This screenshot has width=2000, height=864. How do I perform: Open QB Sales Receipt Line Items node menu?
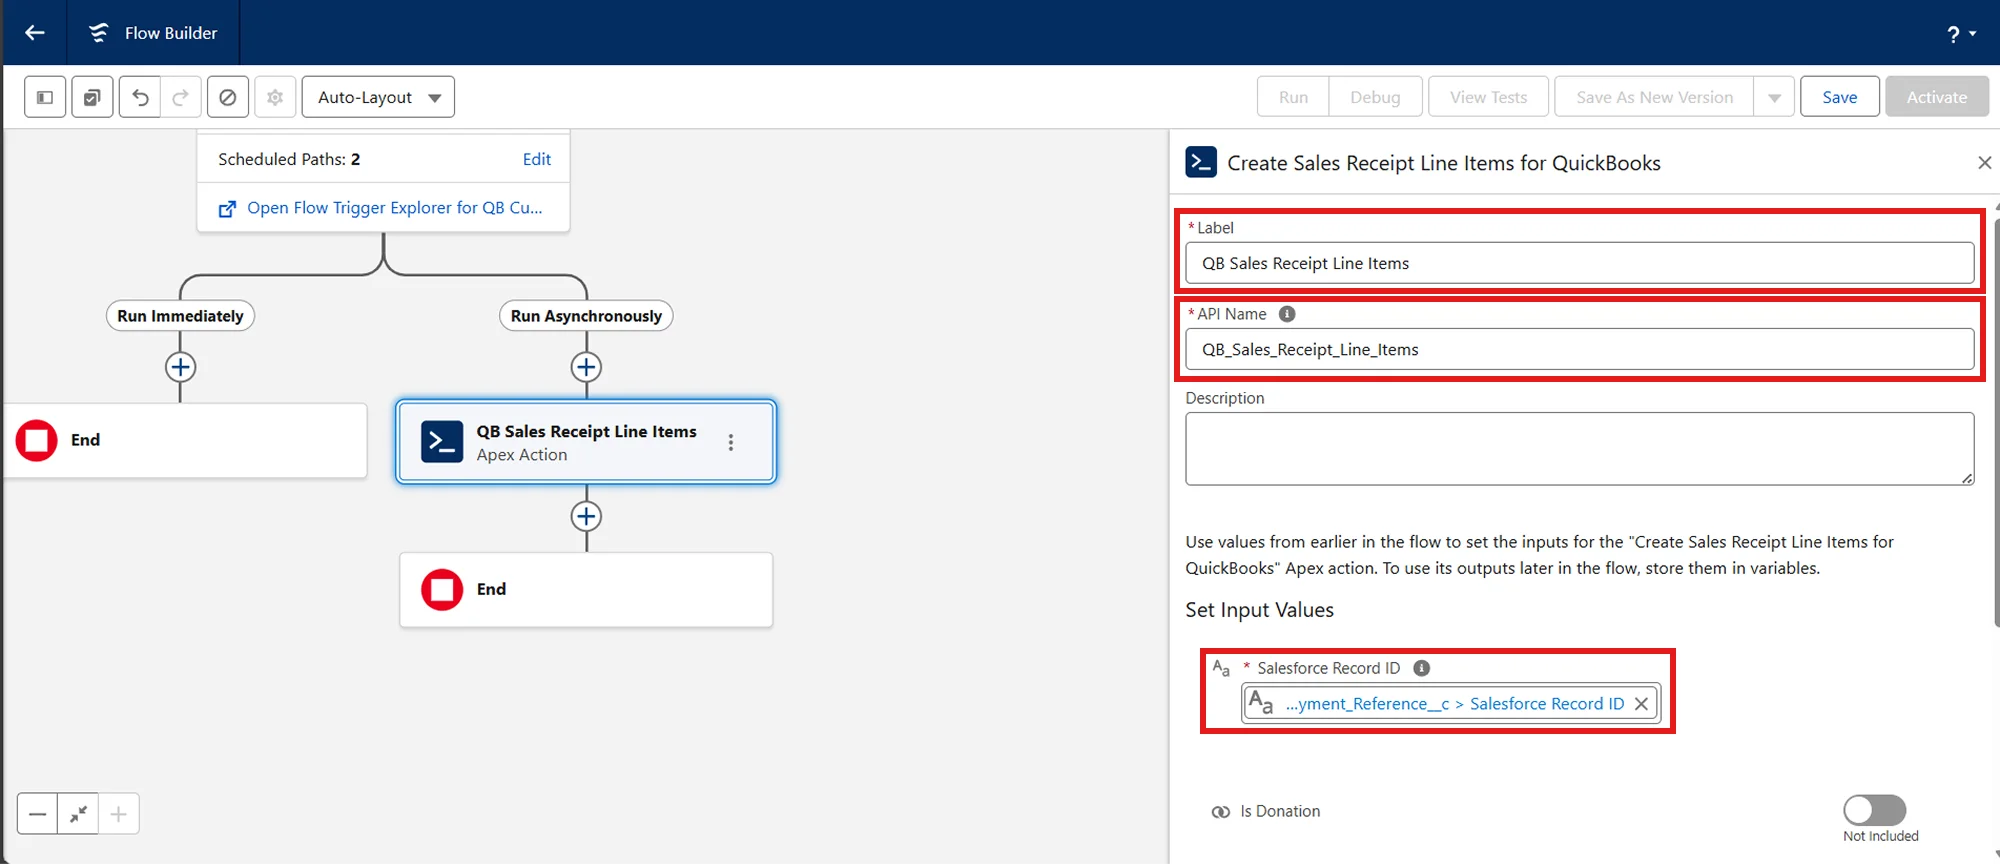(731, 442)
